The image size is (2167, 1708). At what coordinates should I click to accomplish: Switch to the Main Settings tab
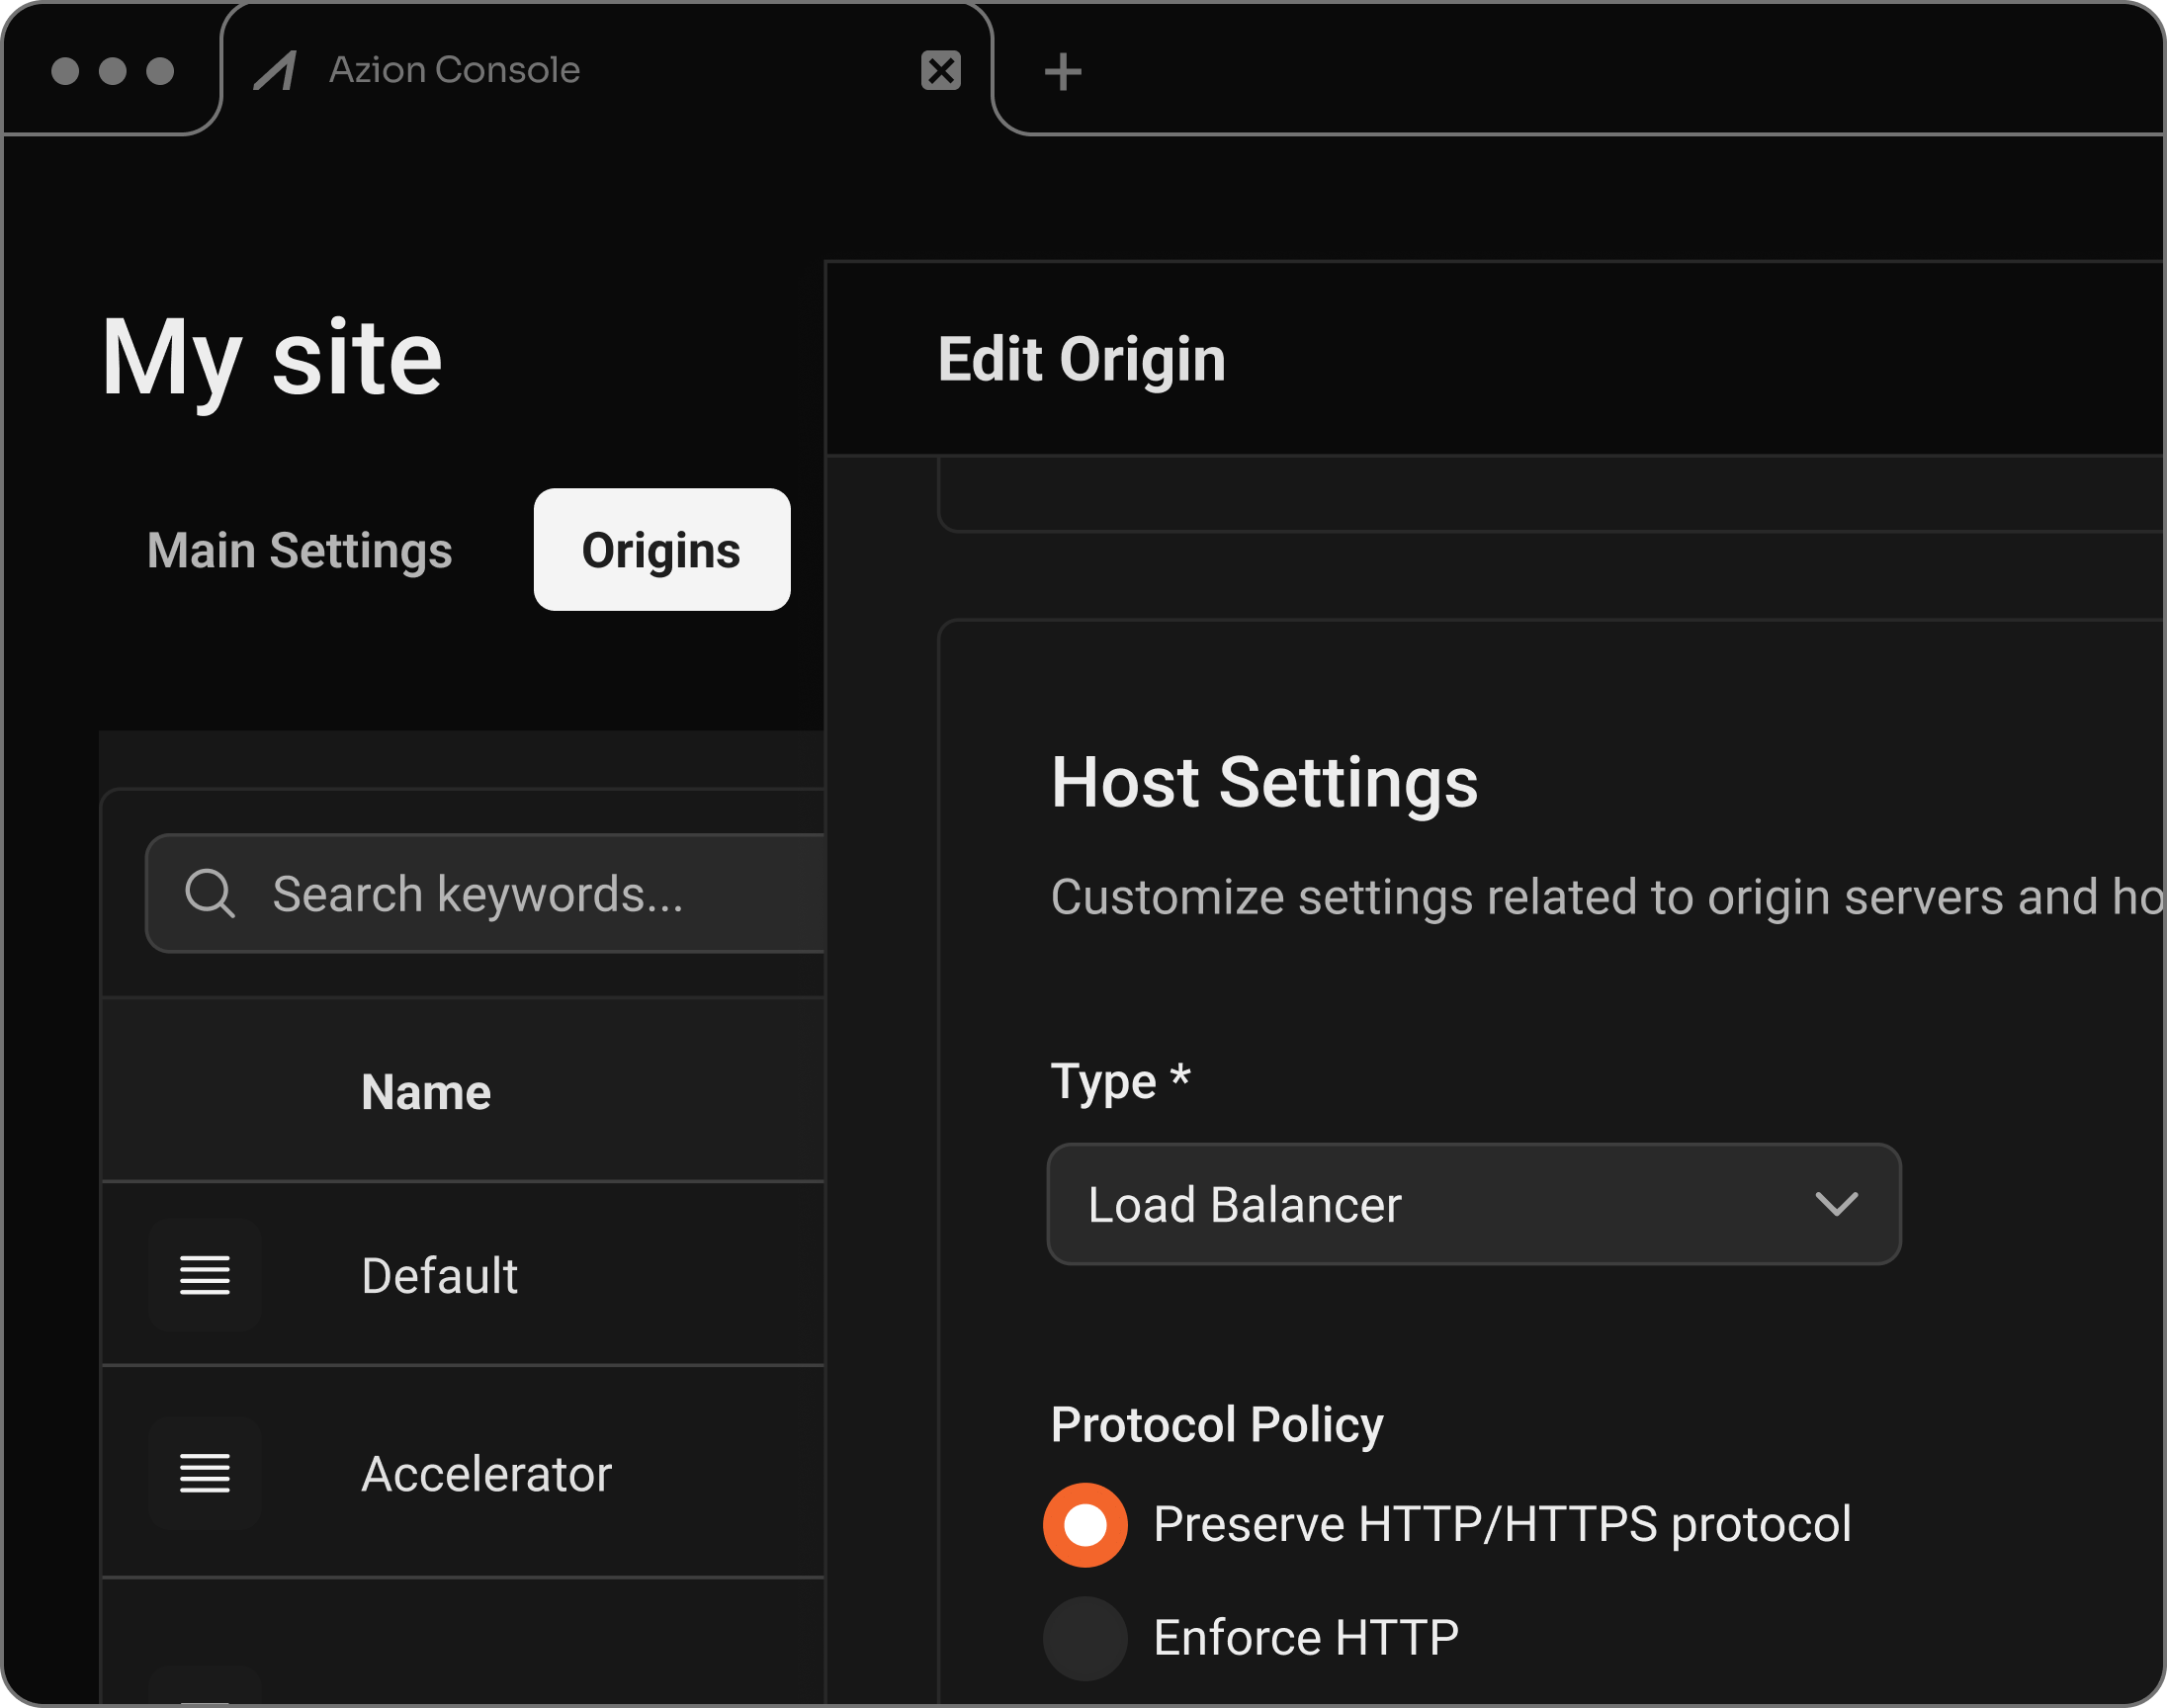[299, 550]
